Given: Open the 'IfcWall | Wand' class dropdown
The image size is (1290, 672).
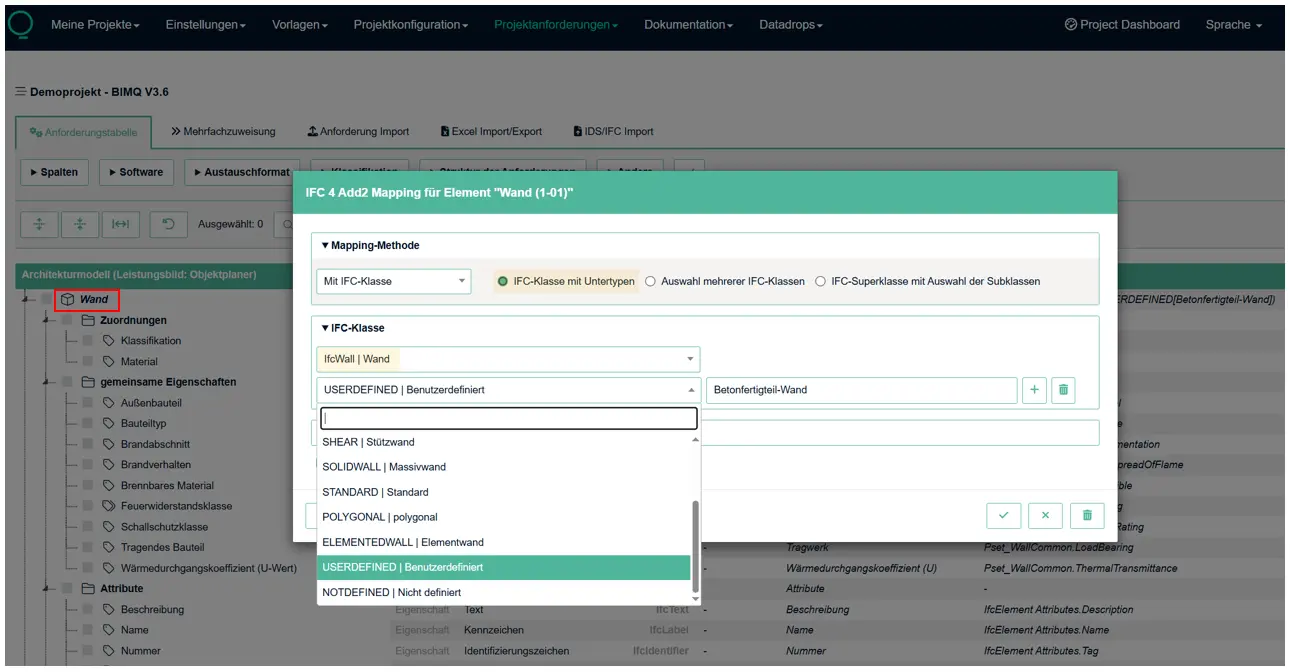Looking at the screenshot, I should 508,358.
